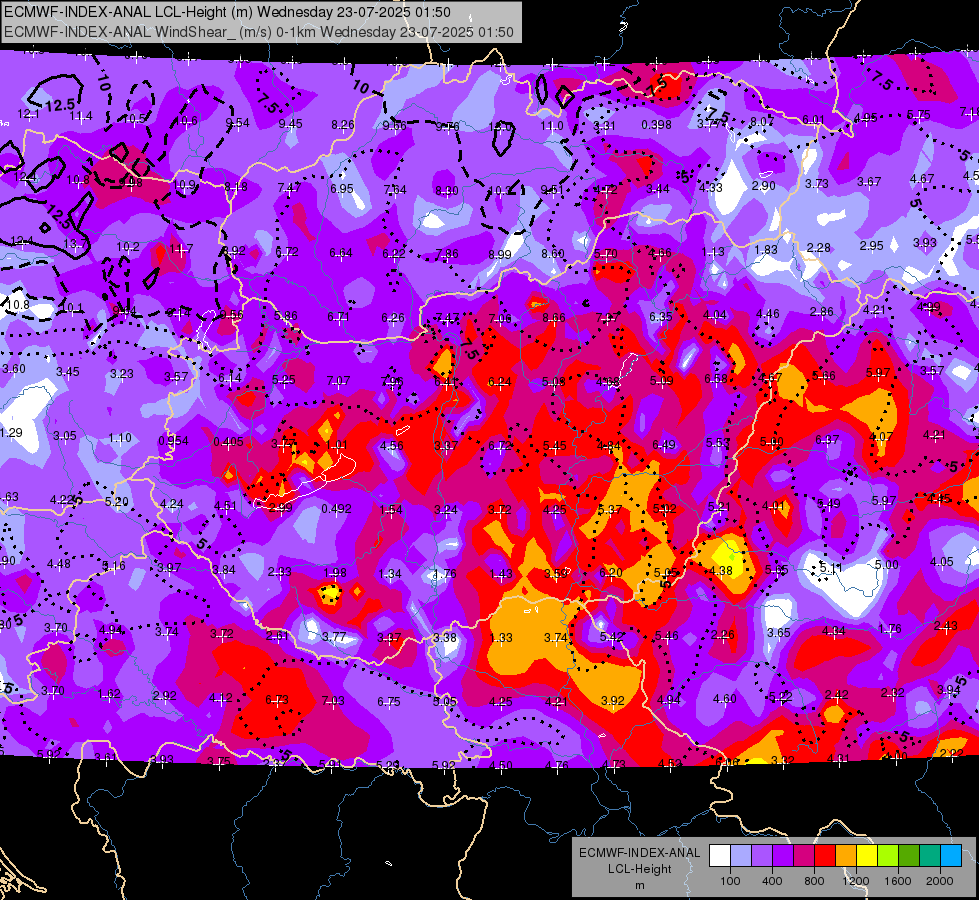Select the 0.405 grid value
The height and width of the screenshot is (900, 979).
coord(228,442)
